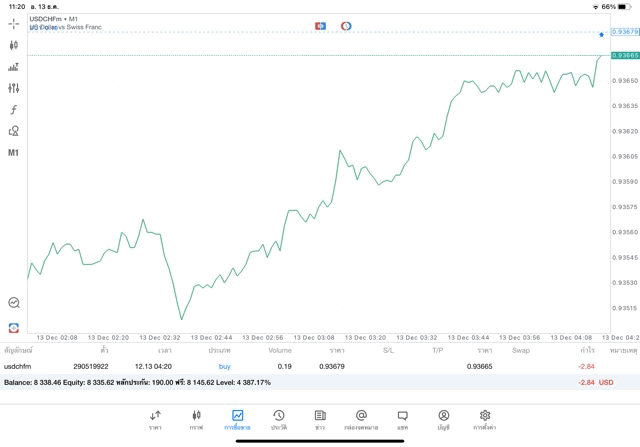Select ticket number 290519922
The height and width of the screenshot is (447, 640).
91,367
